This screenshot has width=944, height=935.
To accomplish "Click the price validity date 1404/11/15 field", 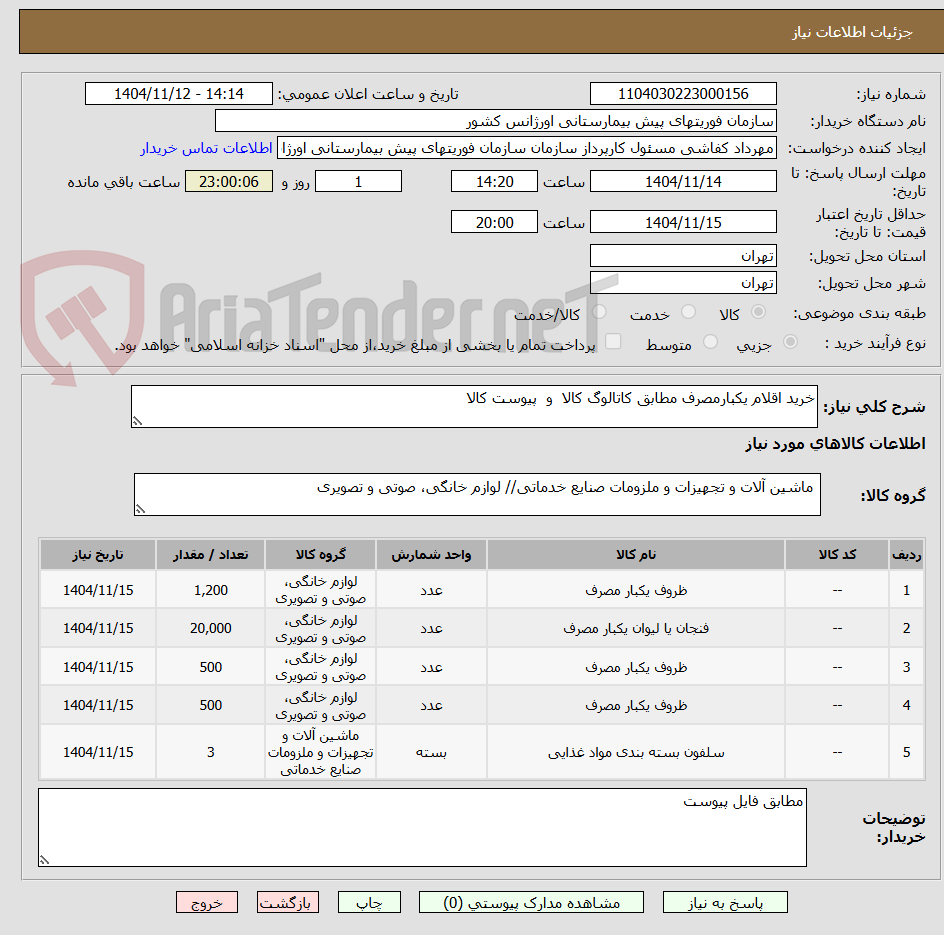I will click(x=683, y=222).
